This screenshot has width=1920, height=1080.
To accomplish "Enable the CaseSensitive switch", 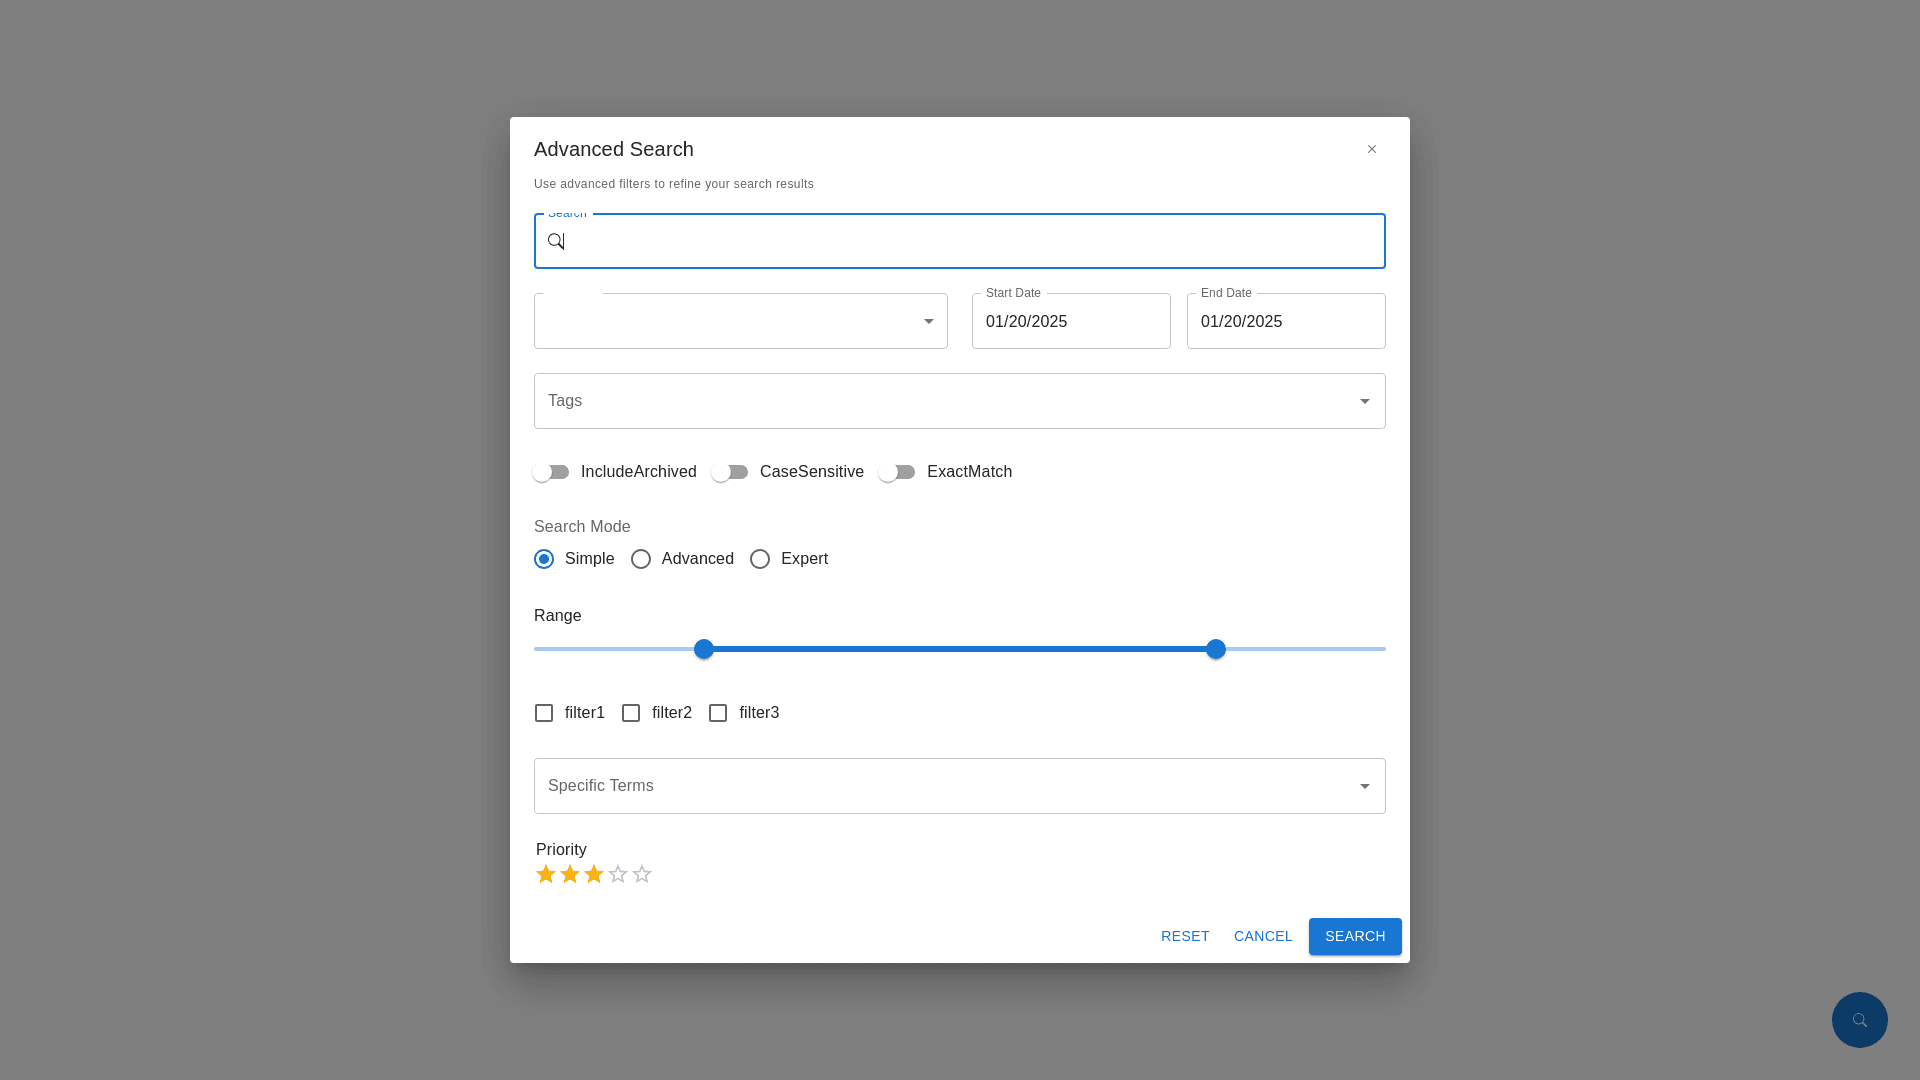I will pyautogui.click(x=730, y=472).
